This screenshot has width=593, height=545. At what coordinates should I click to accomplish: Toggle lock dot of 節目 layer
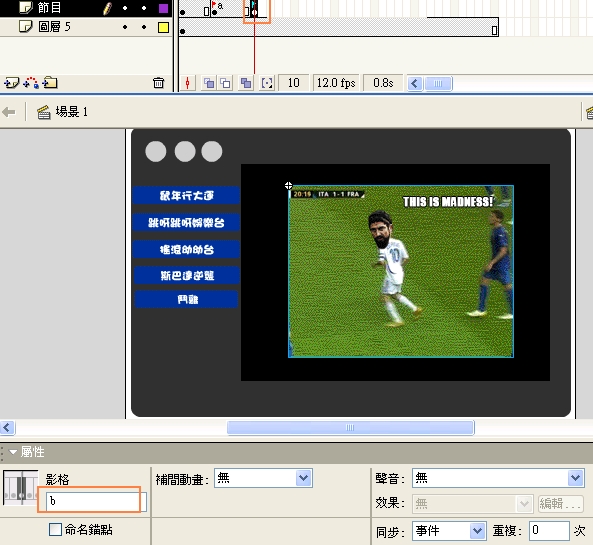144,8
